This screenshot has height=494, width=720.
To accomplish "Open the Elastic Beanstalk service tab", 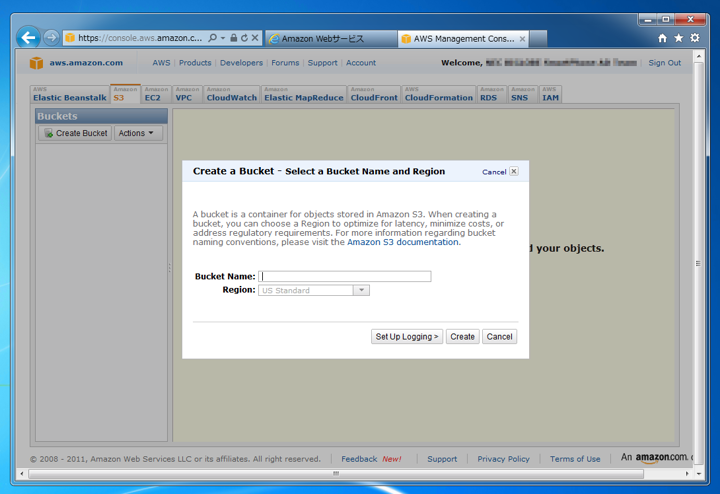I will [x=70, y=94].
